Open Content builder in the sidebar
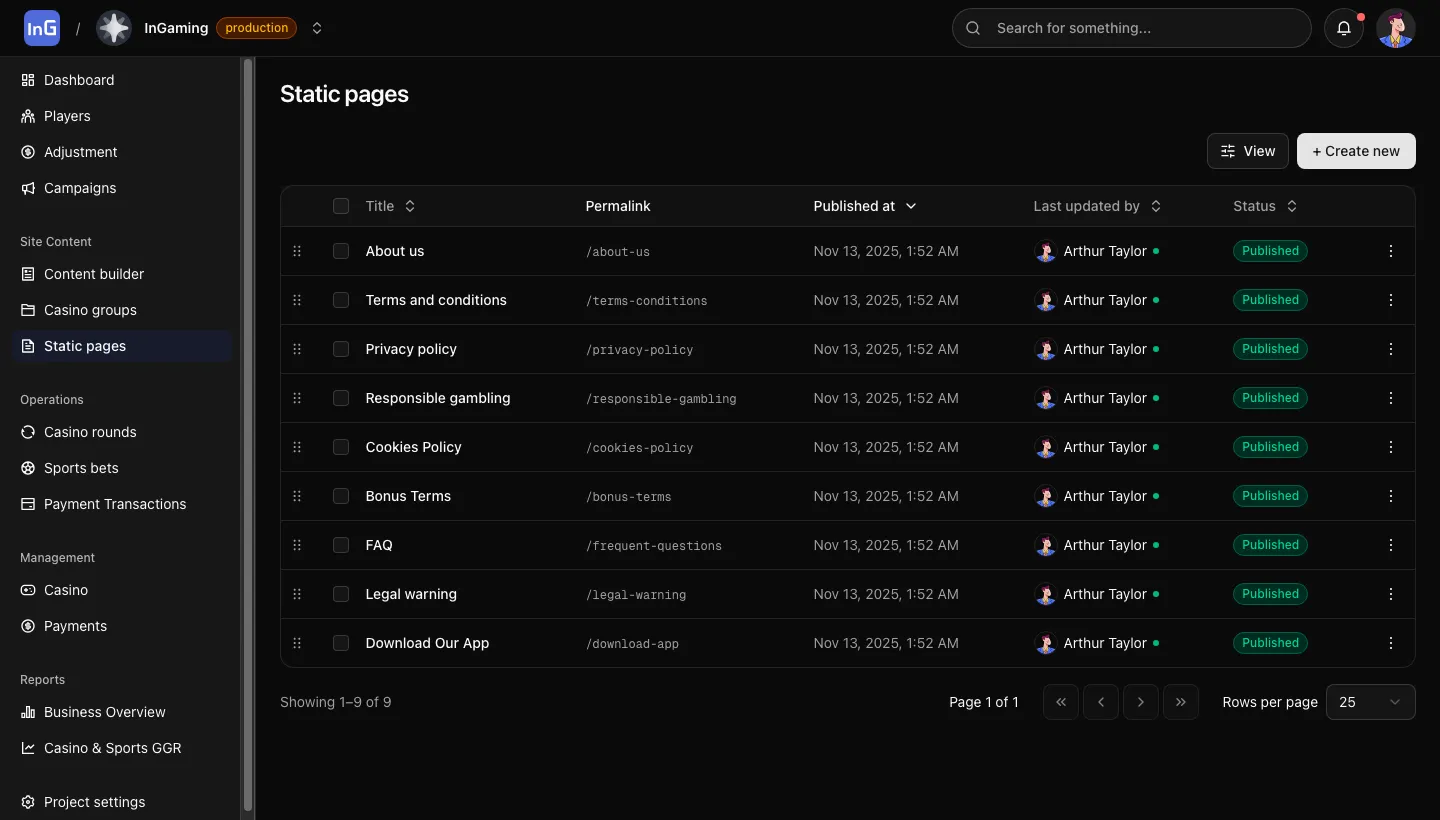 pos(94,274)
